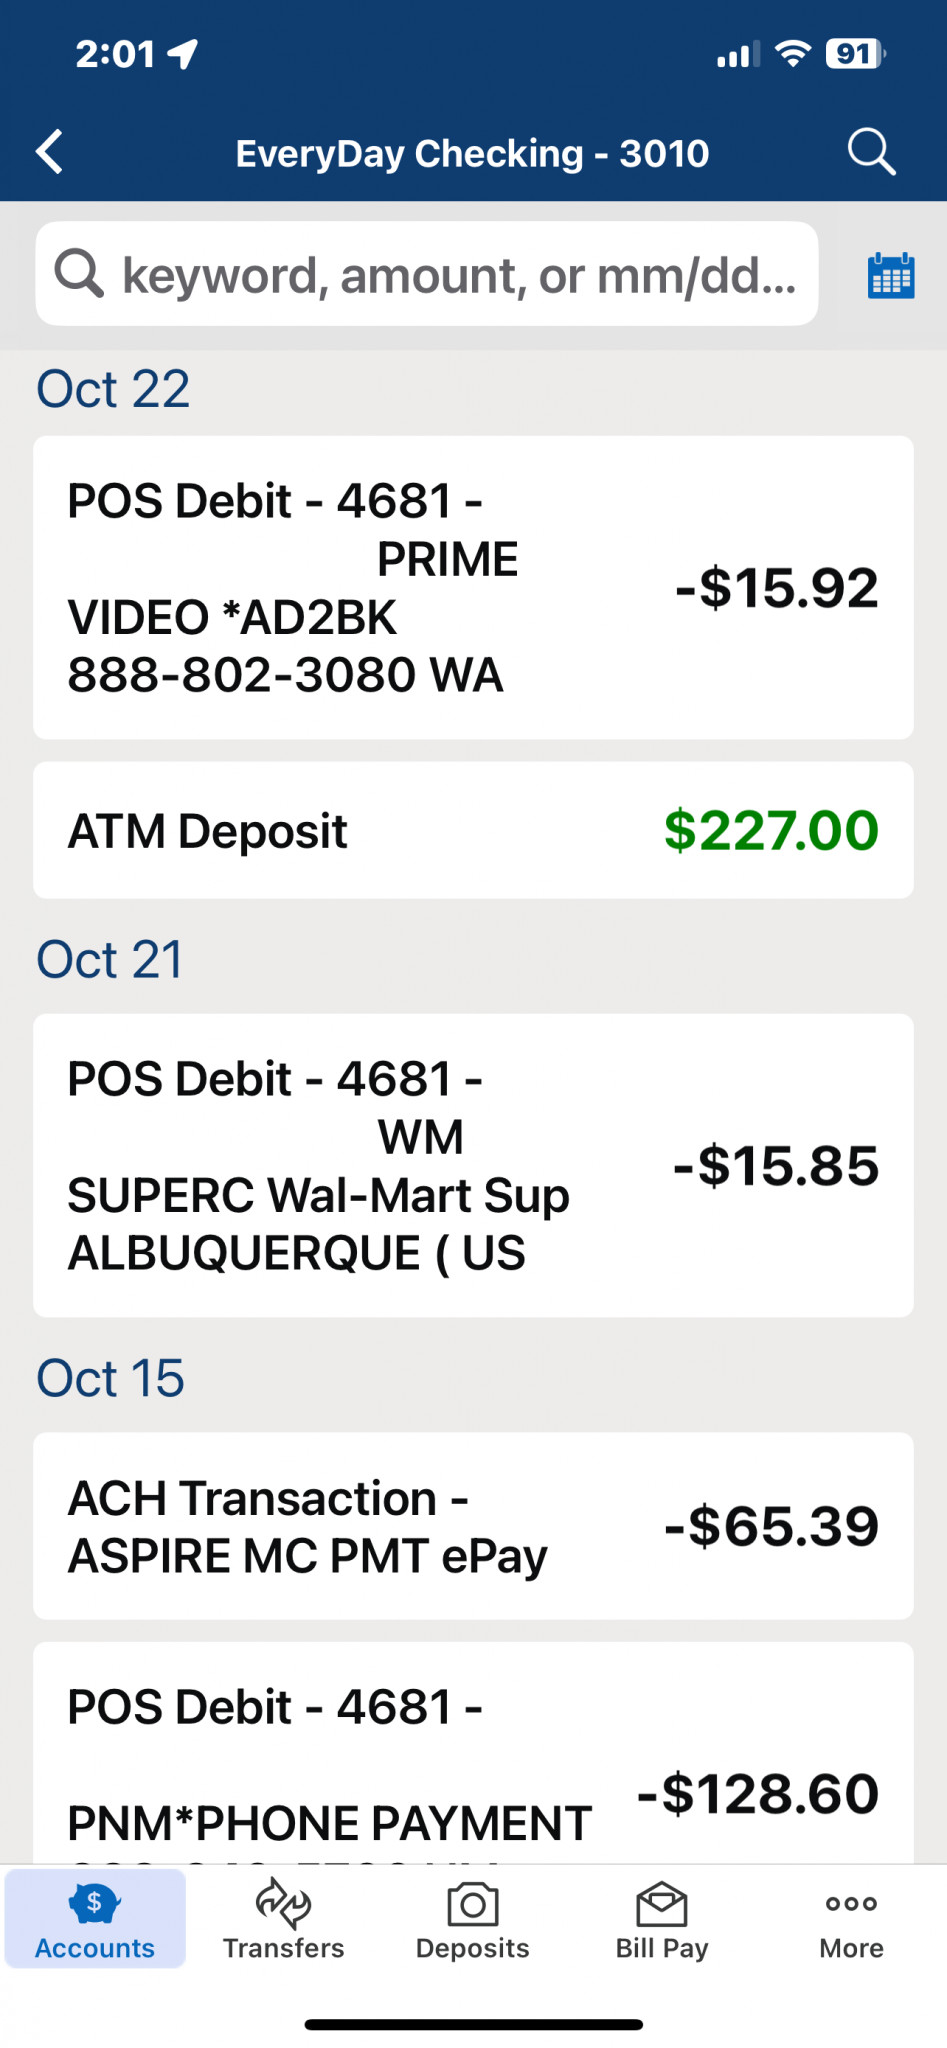The width and height of the screenshot is (947, 2048).
Task: Open the Wal-Mart -$15.85 transaction
Action: pyautogui.click(x=473, y=1165)
